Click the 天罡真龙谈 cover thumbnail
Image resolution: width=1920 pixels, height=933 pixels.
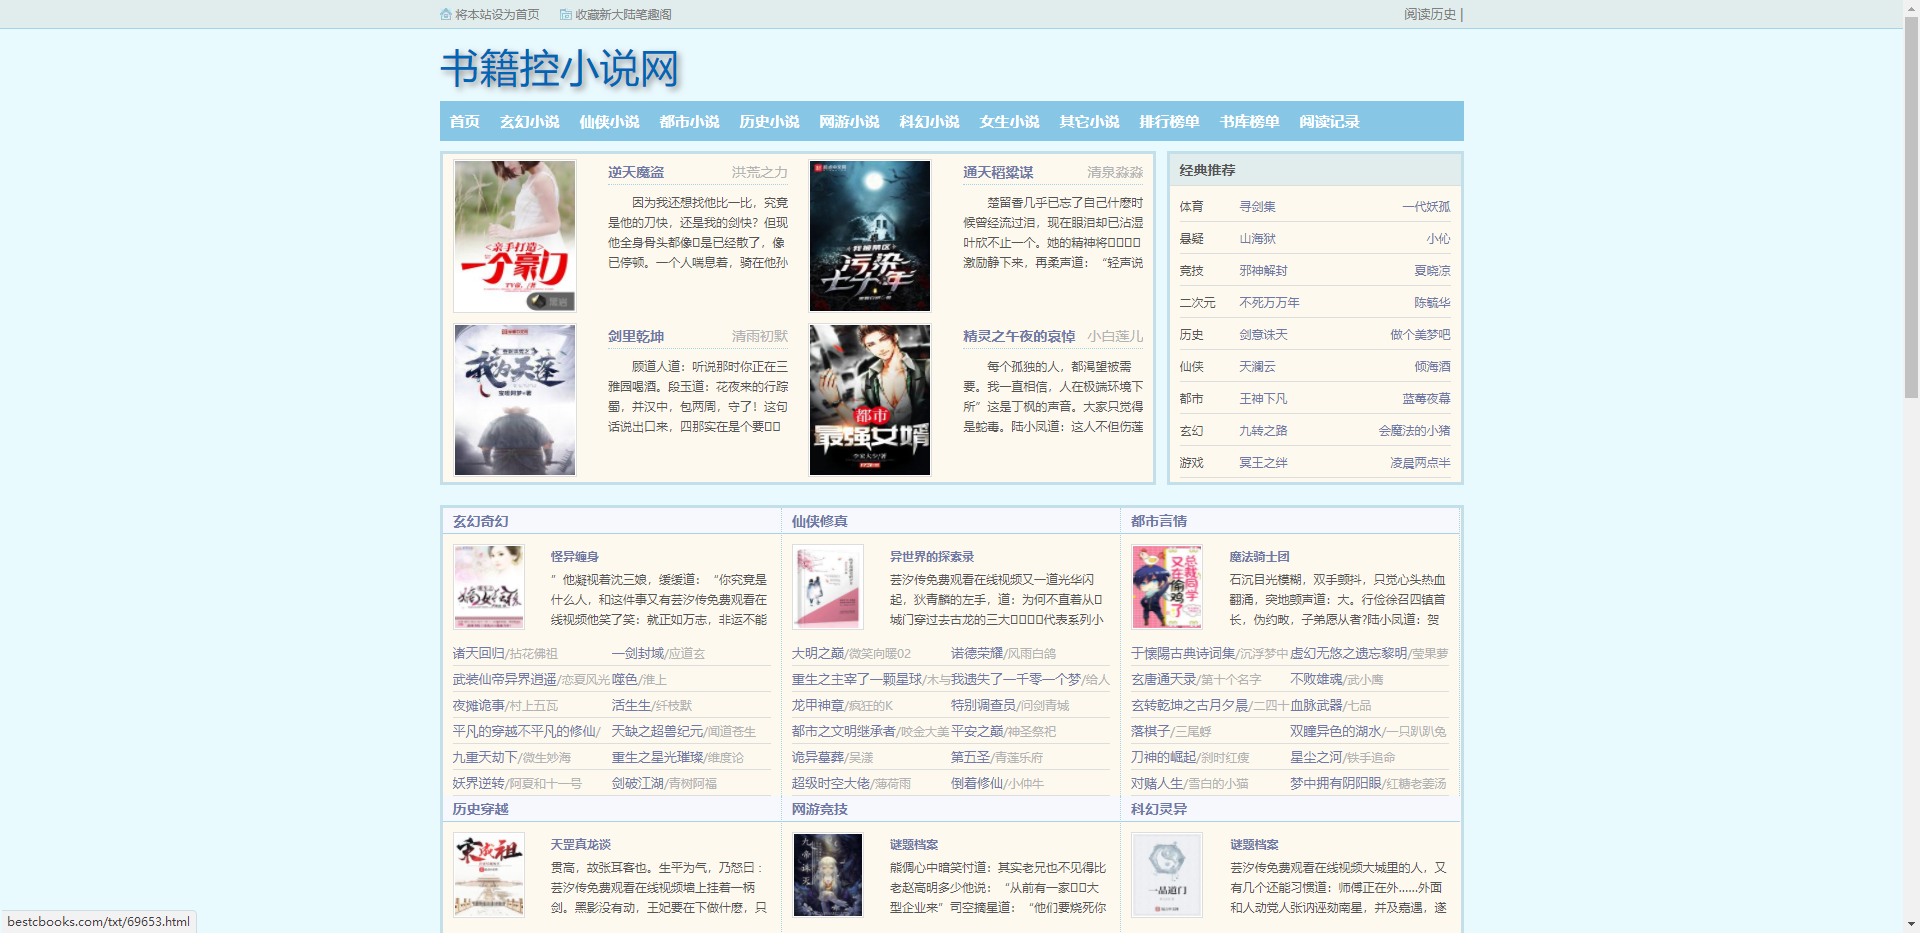[x=488, y=874]
